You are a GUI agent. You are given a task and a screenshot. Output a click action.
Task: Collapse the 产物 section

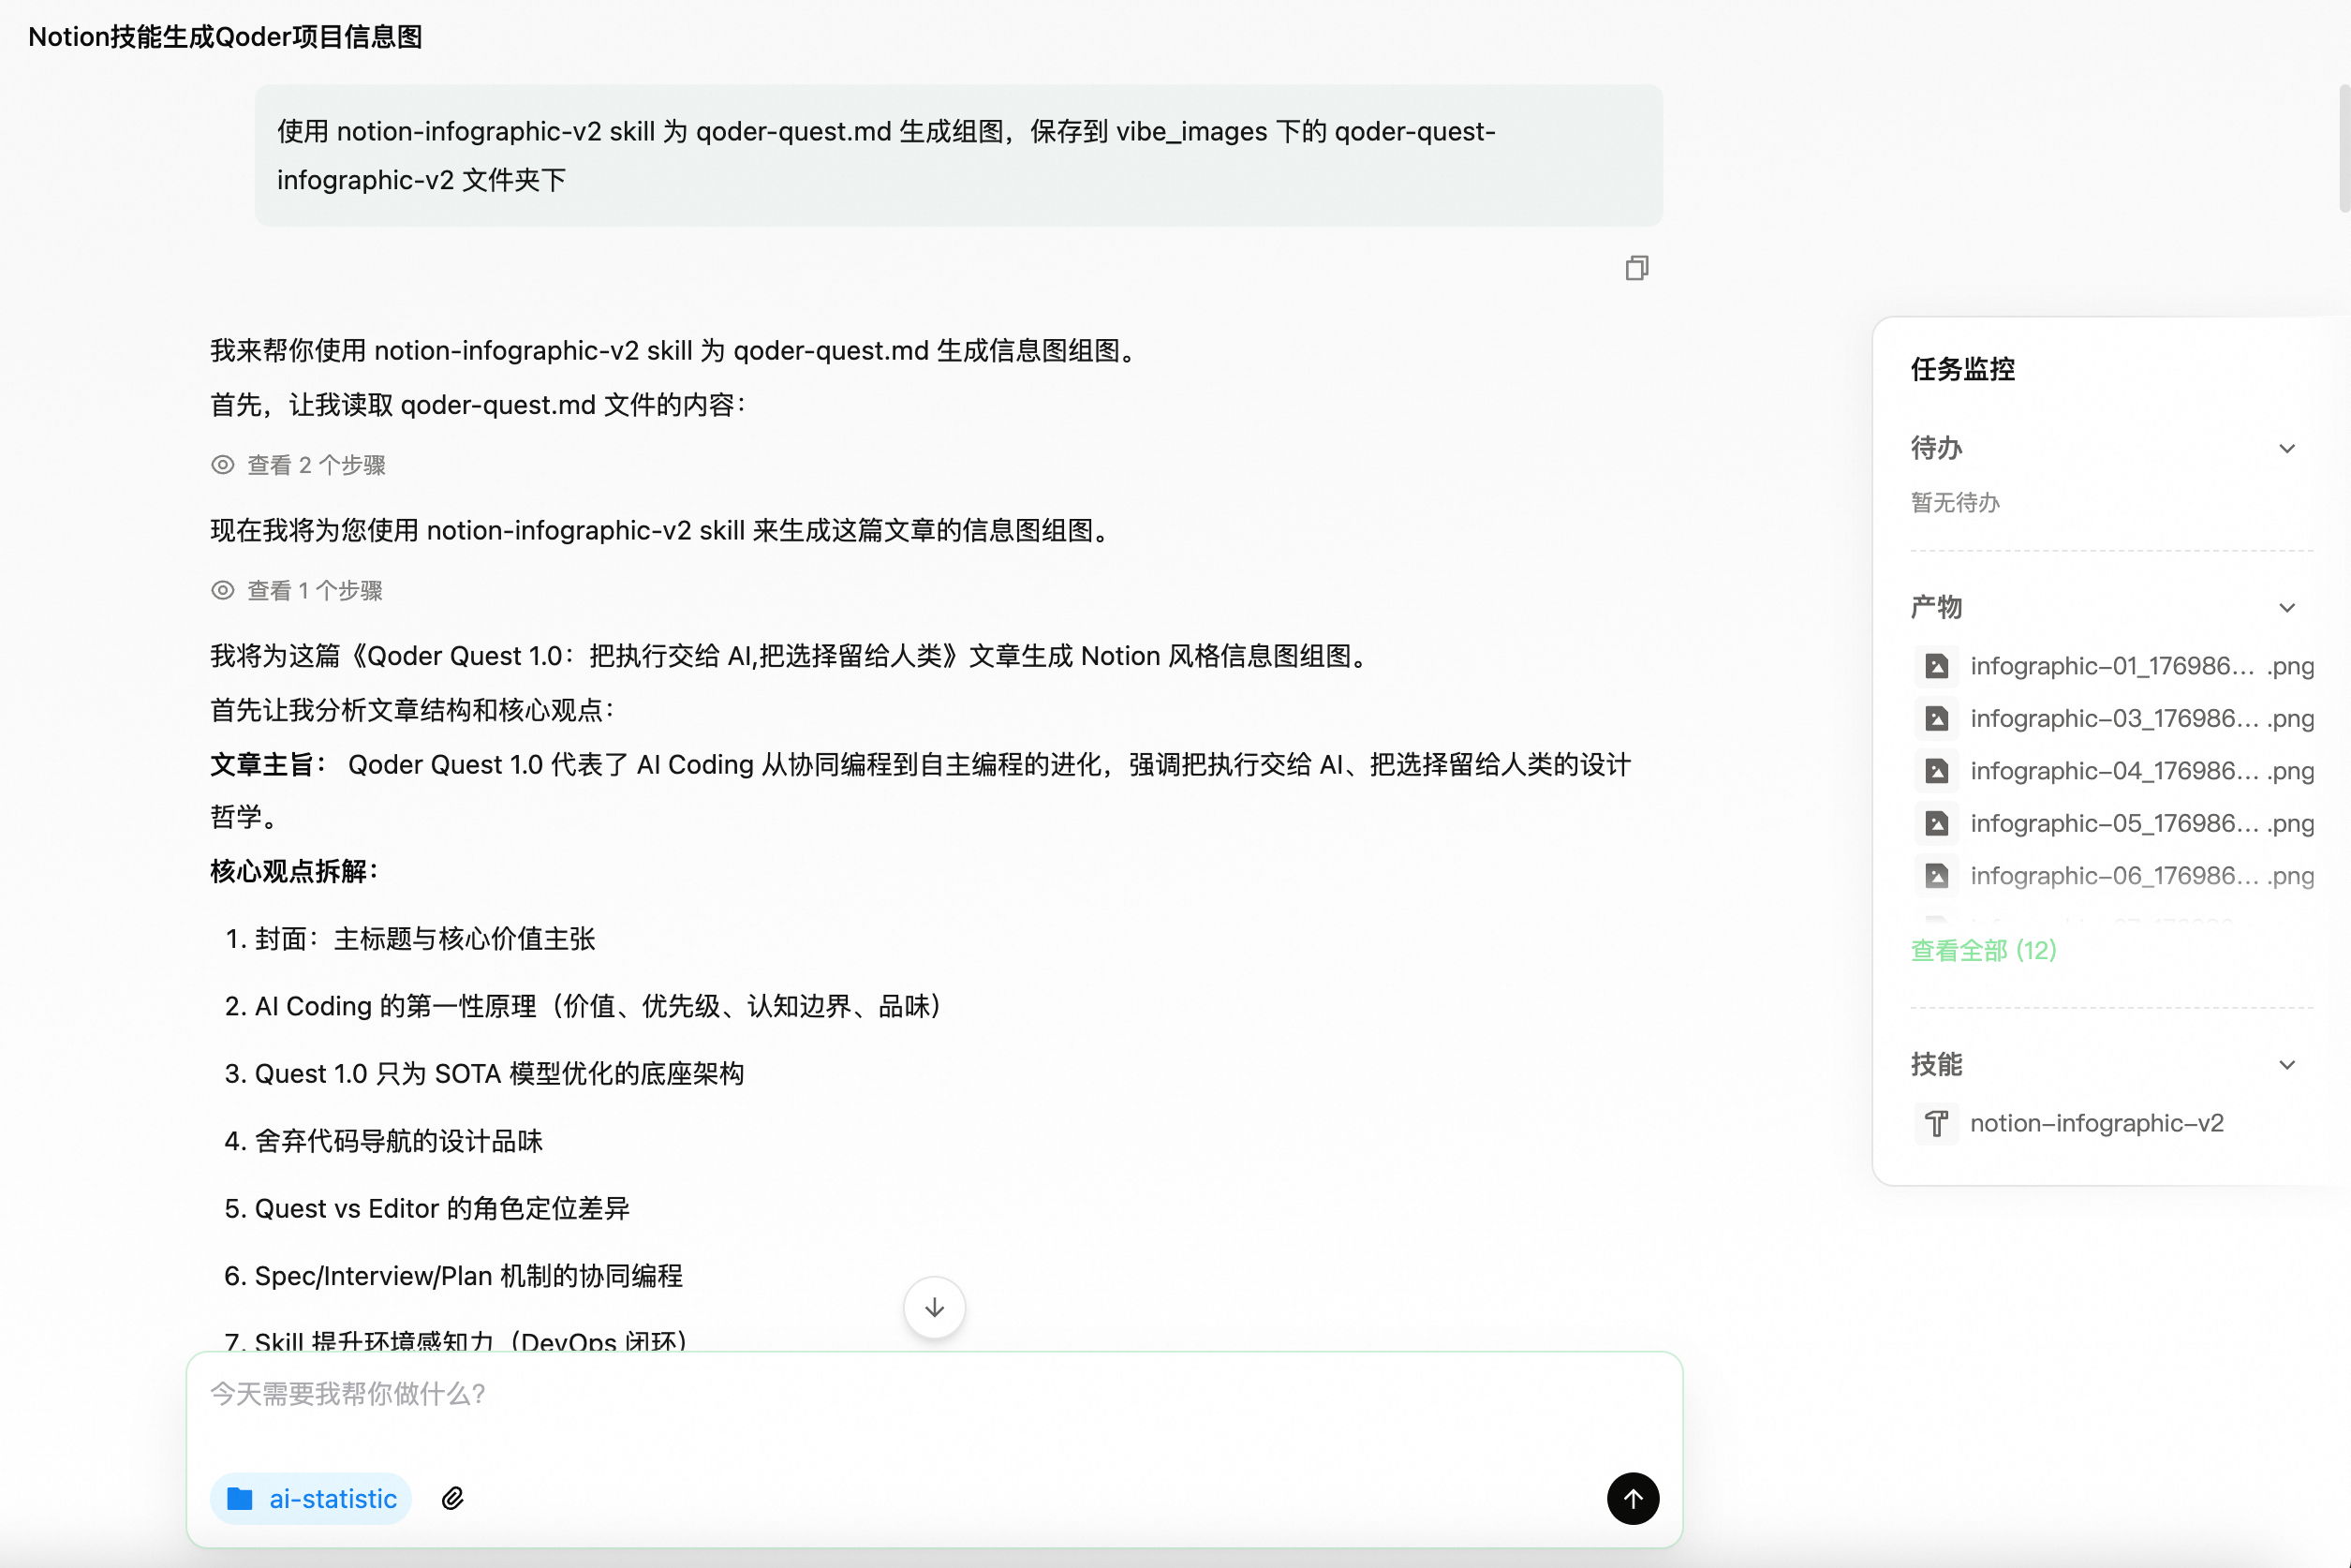[x=2286, y=608]
